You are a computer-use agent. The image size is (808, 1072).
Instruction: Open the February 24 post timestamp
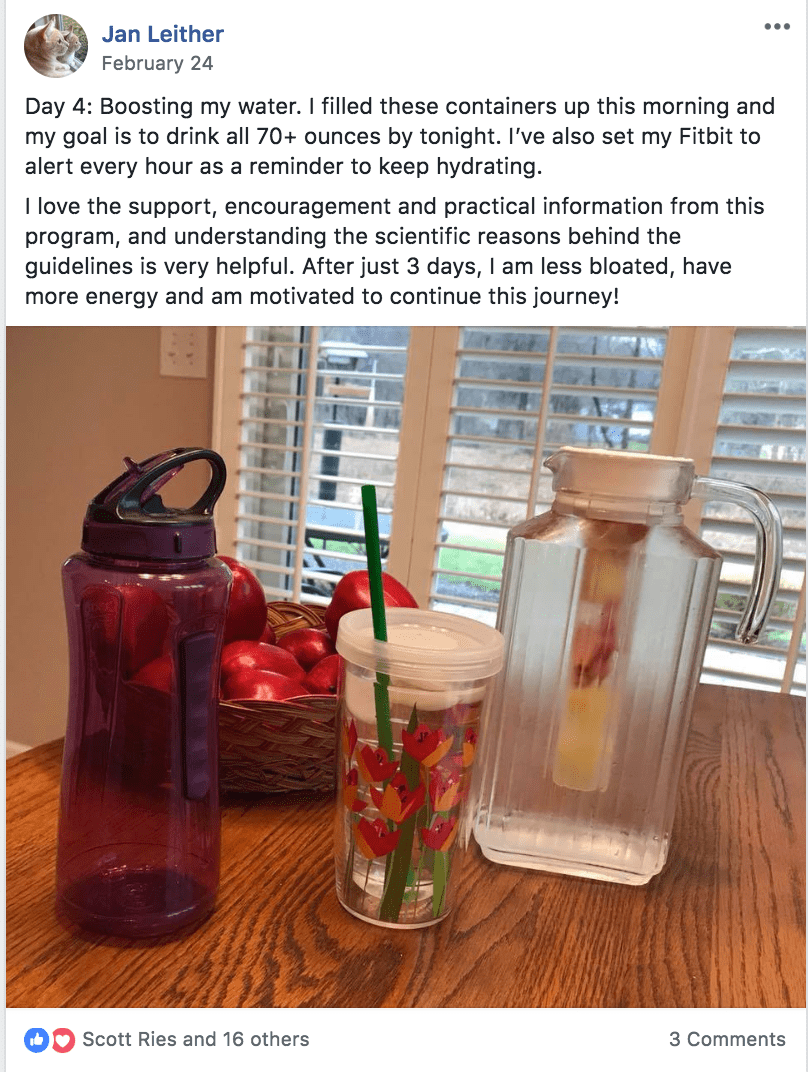(x=157, y=64)
